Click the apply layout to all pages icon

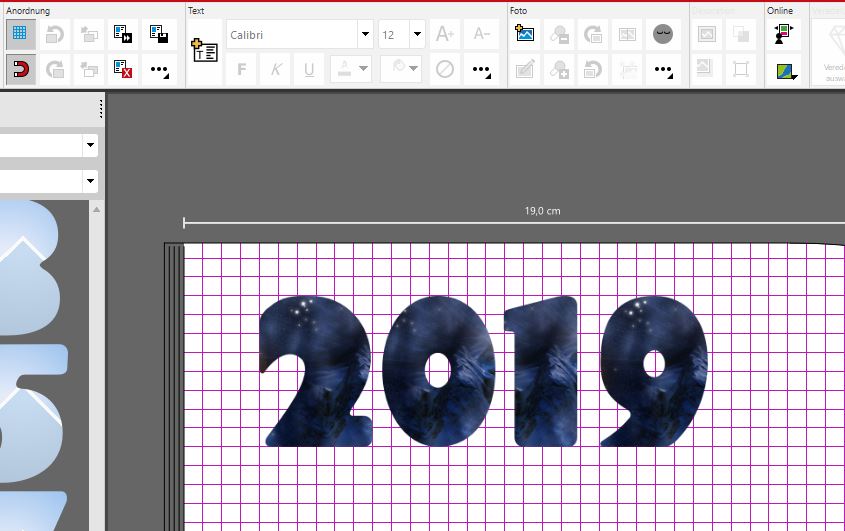pyautogui.click(x=123, y=35)
